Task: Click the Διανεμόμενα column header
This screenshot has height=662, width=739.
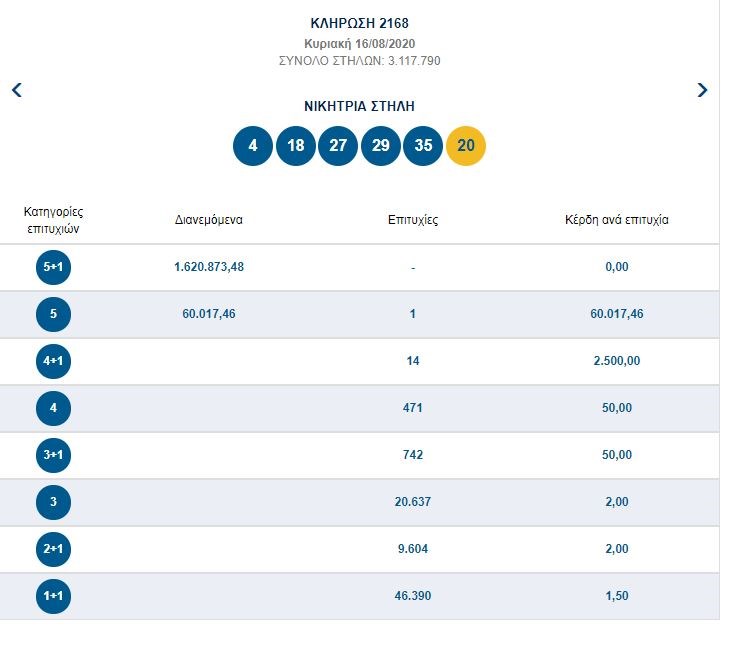Action: [209, 220]
